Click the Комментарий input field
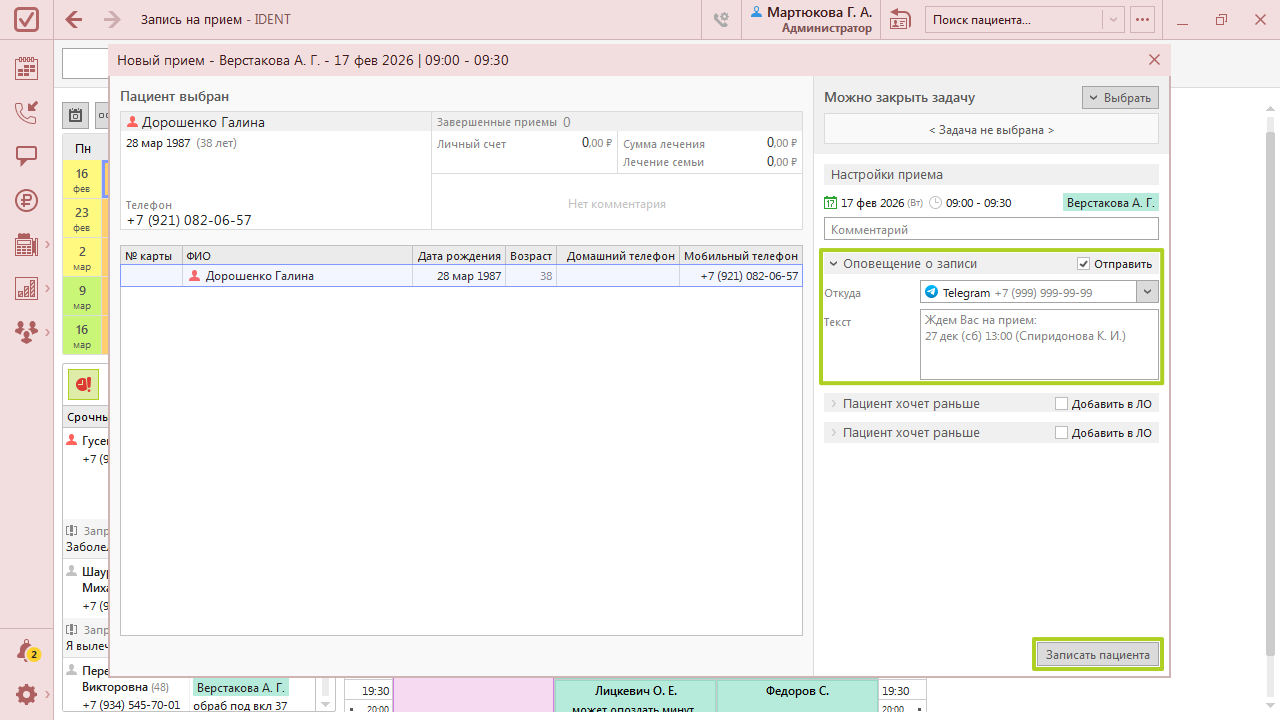This screenshot has width=1280, height=720. coord(991,229)
